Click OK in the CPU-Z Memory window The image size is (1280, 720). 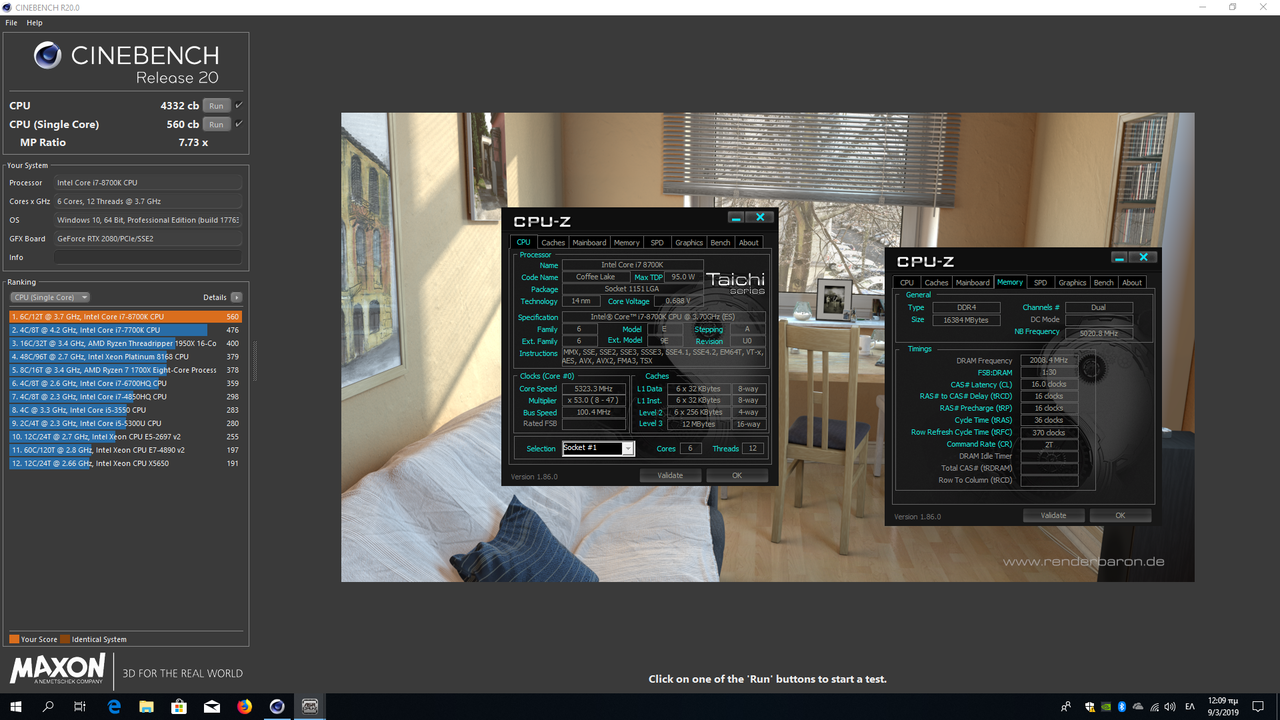1120,515
